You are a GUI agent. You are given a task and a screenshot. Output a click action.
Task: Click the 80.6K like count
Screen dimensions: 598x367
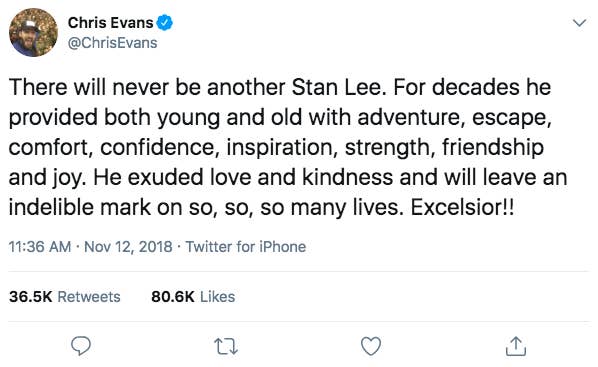coord(173,297)
